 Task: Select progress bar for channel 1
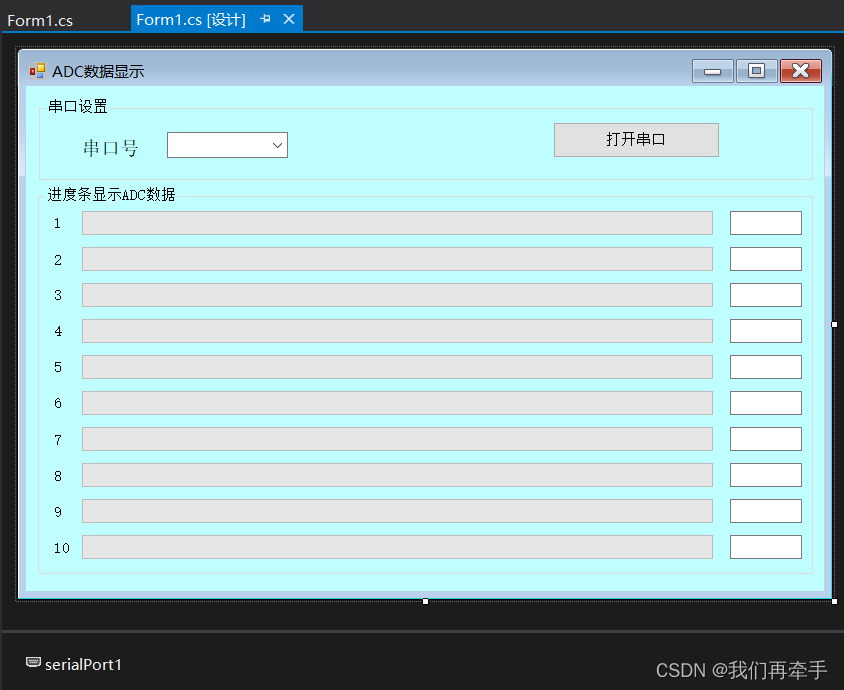397,223
